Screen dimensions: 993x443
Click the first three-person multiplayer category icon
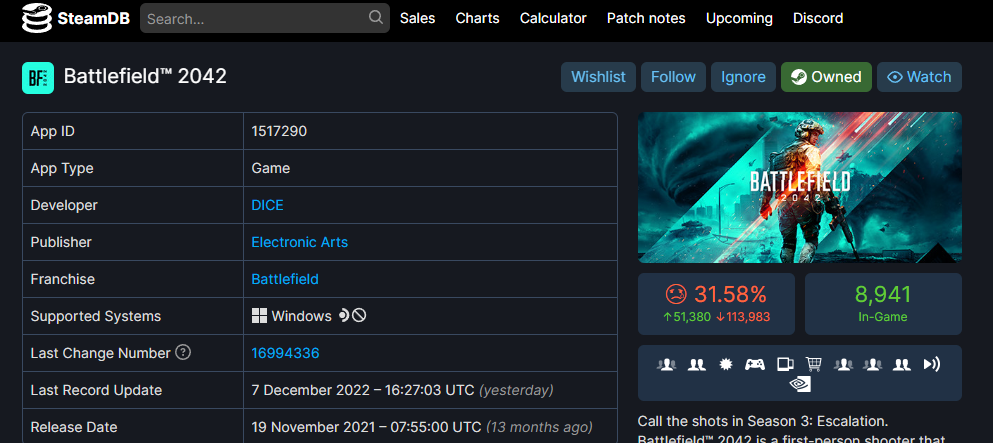coord(666,364)
